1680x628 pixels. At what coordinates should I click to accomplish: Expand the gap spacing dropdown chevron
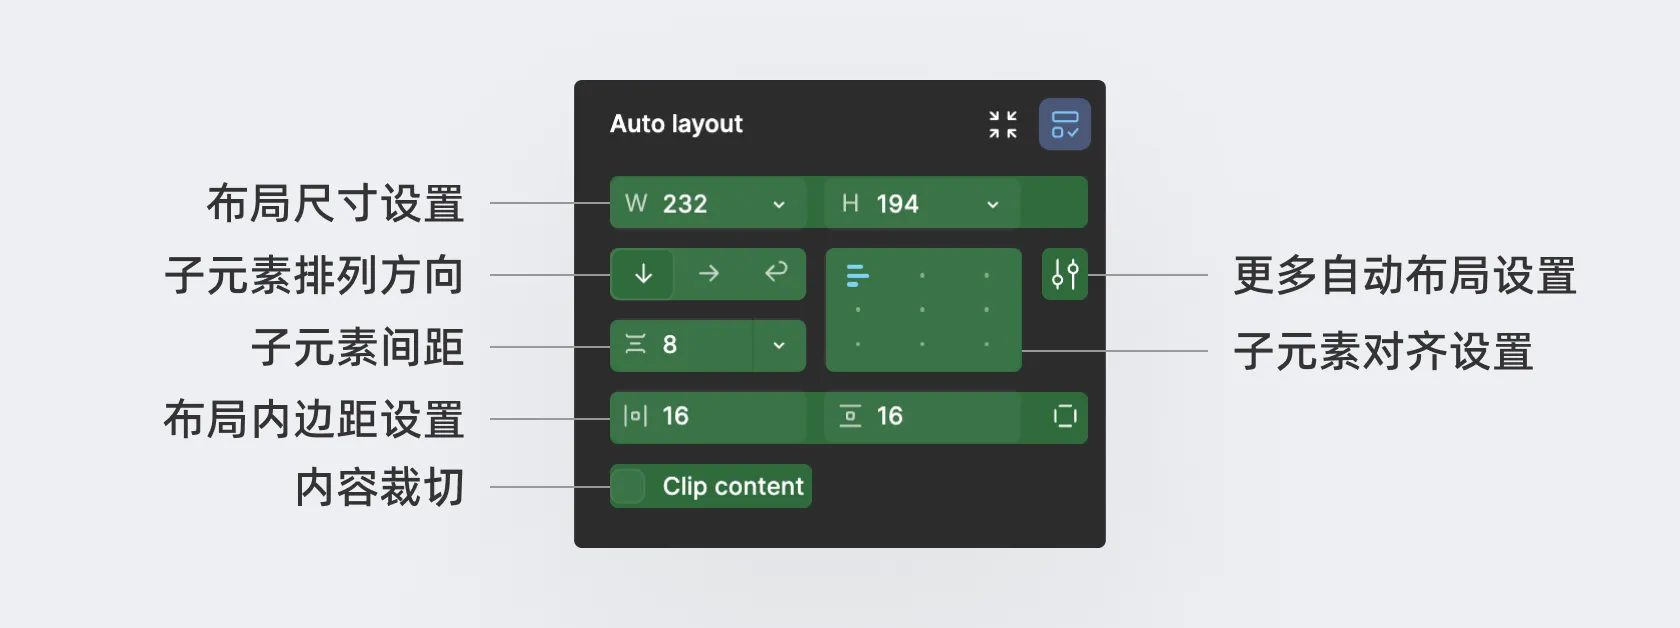(779, 346)
